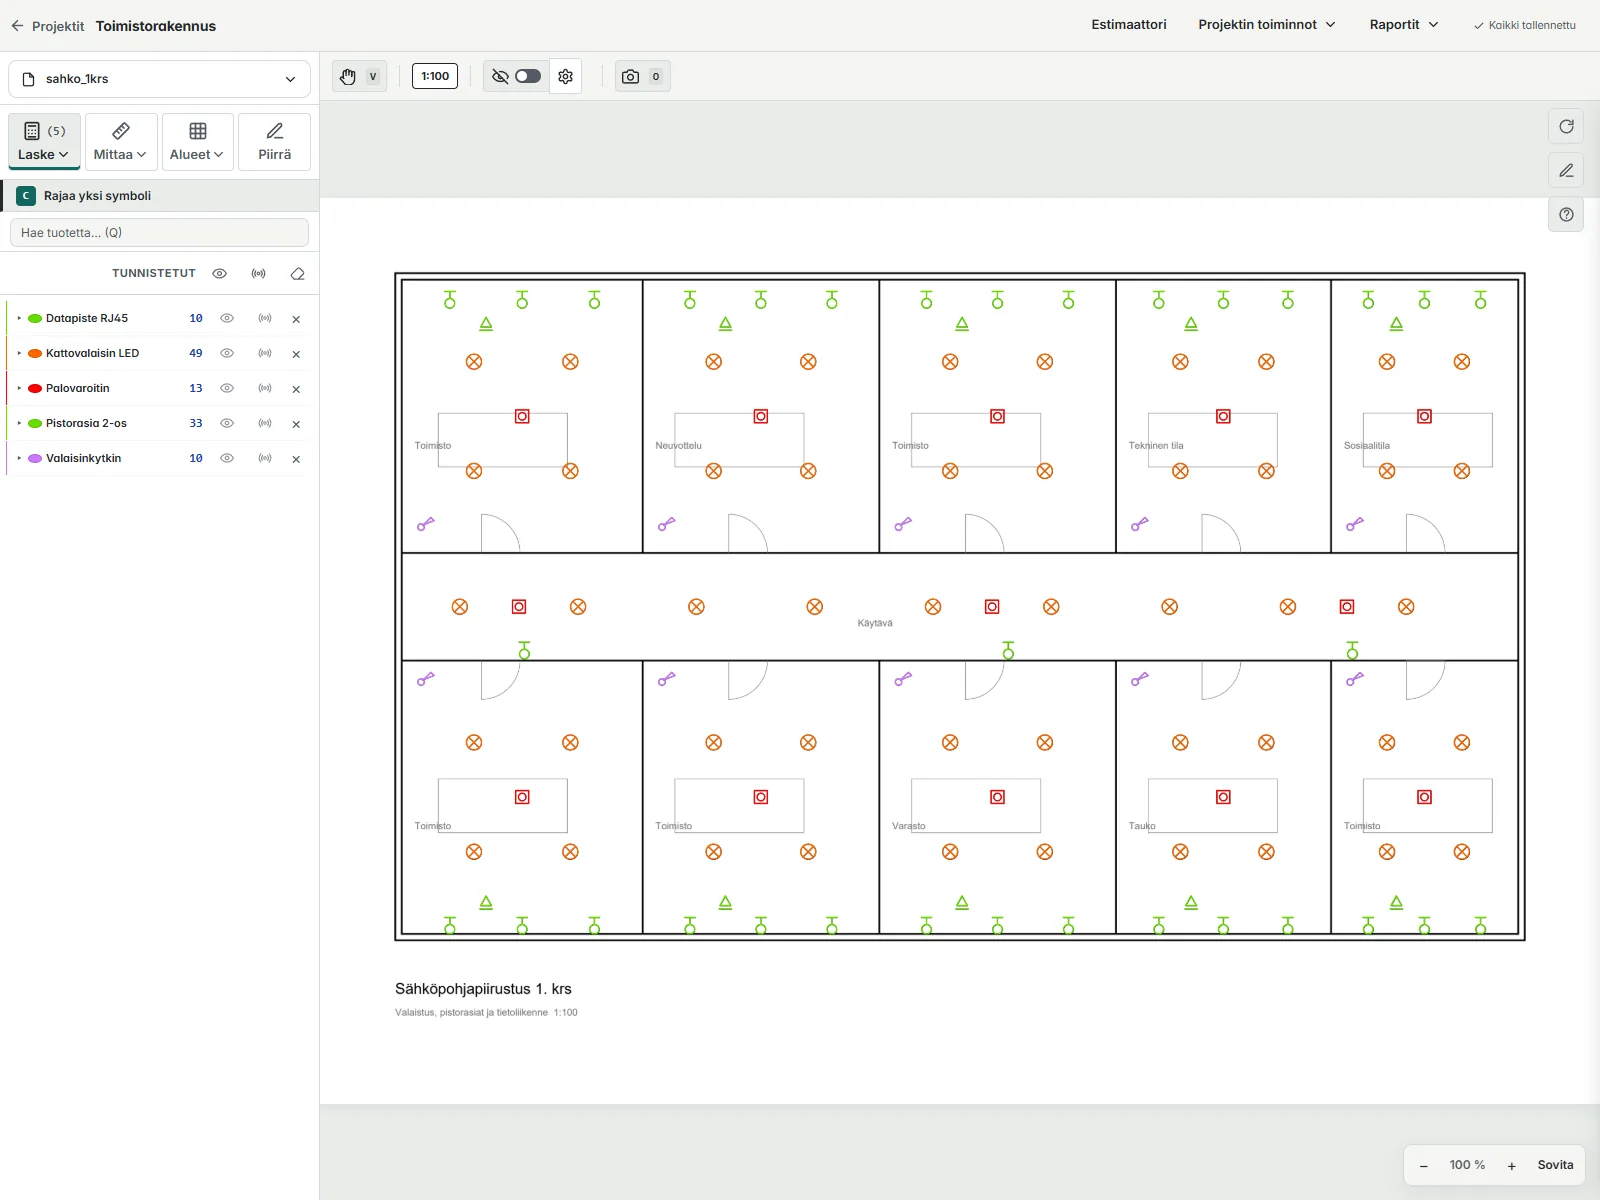
Task: Open the Laske tab
Action: point(44,142)
